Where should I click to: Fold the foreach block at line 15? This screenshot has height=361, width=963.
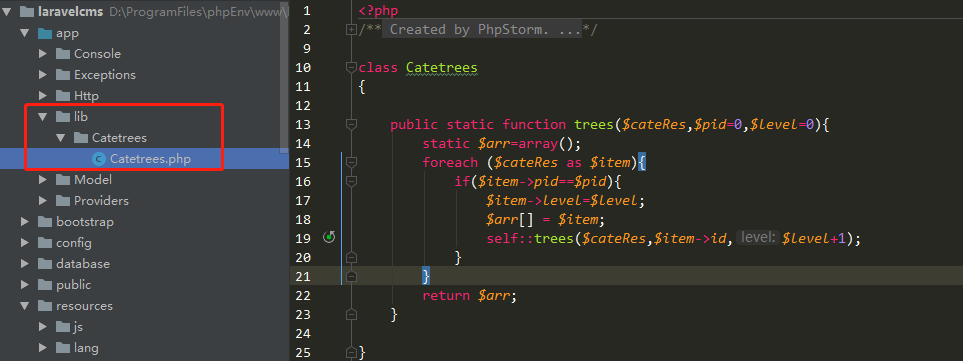click(351, 163)
